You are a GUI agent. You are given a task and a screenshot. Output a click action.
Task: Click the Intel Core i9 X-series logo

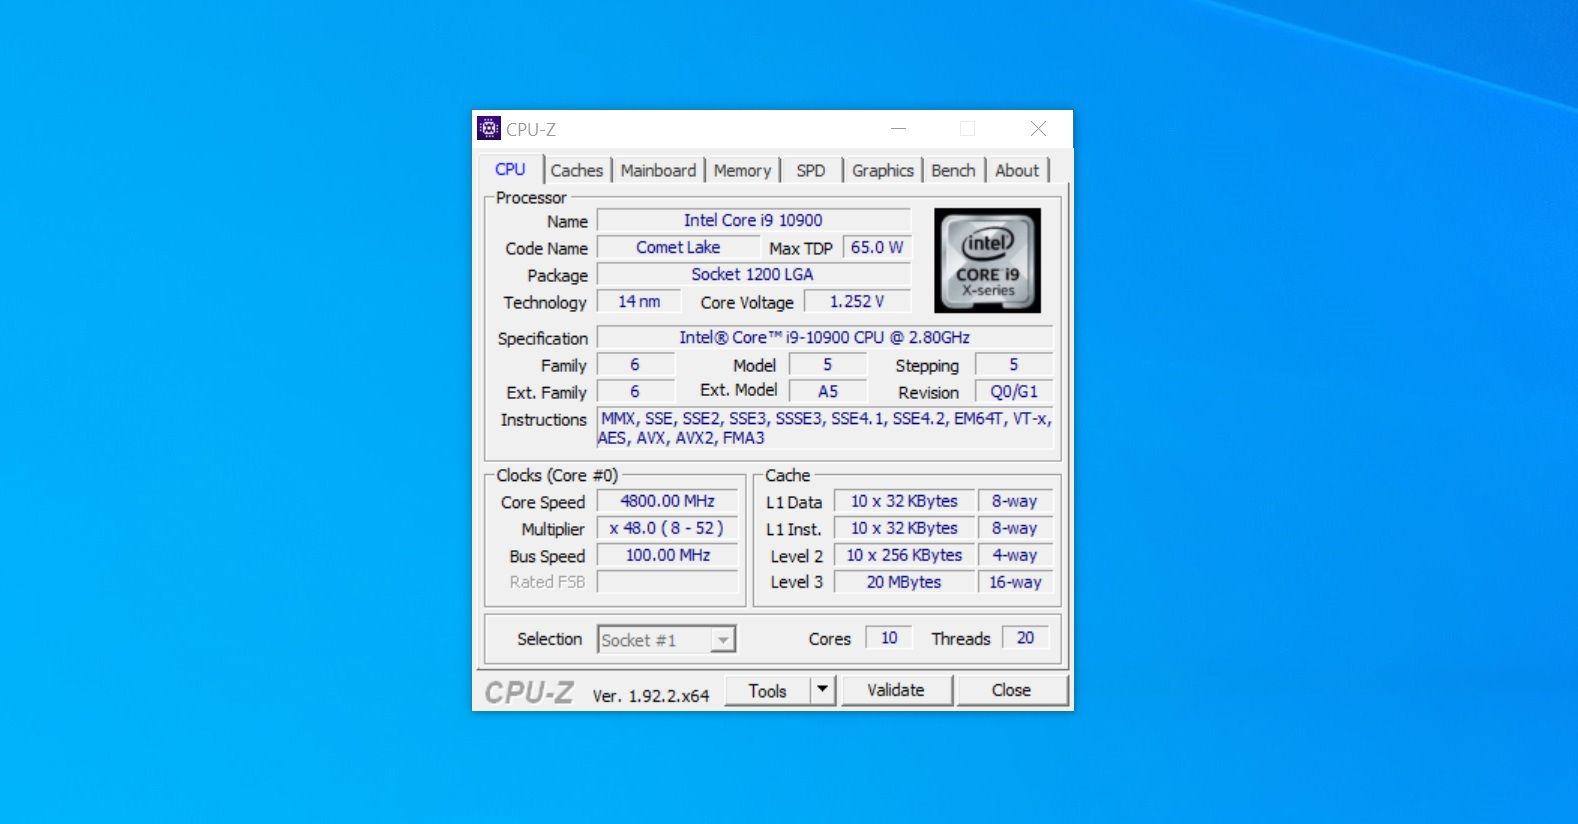[x=987, y=261]
